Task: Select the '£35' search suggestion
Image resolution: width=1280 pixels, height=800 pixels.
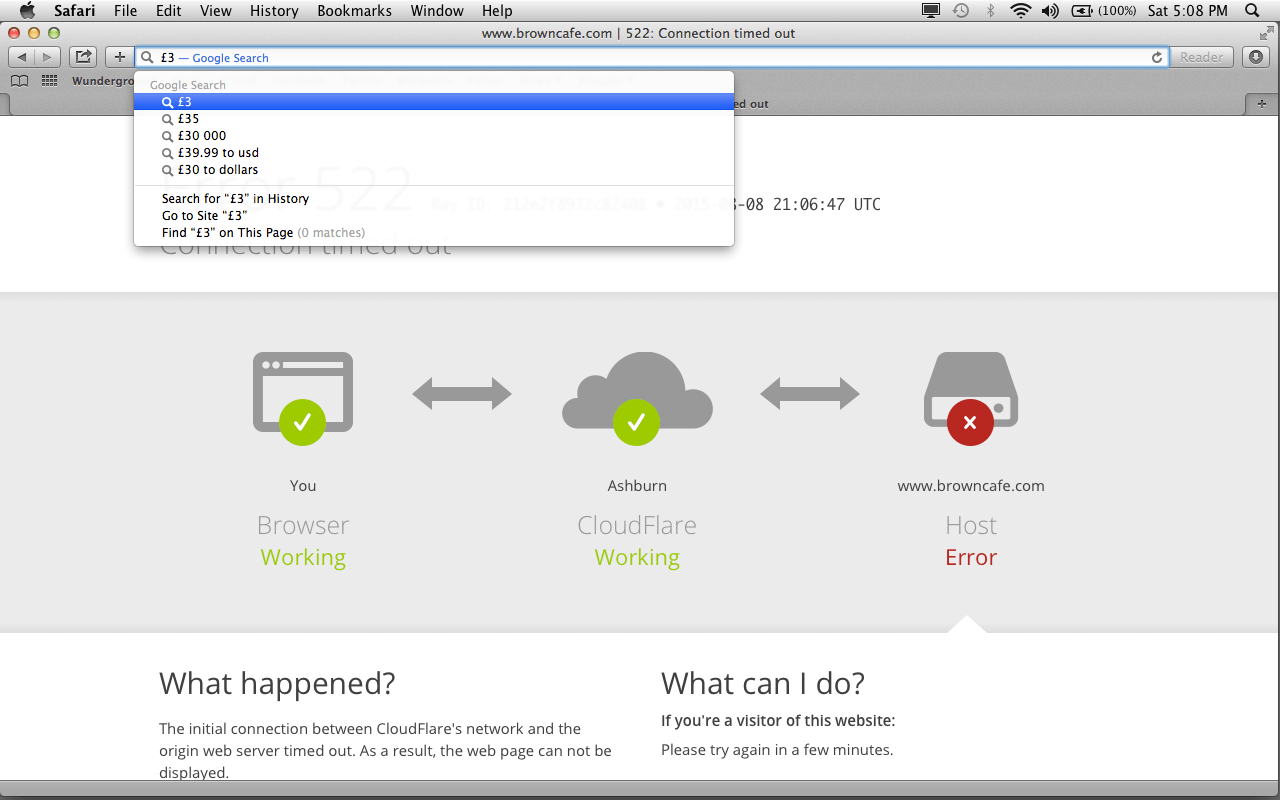Action: (x=434, y=119)
